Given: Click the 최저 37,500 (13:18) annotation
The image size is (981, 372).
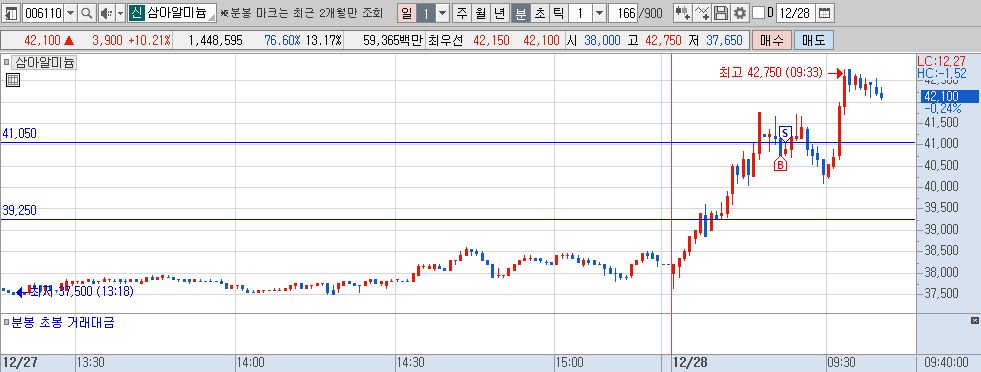Looking at the screenshot, I should (81, 291).
